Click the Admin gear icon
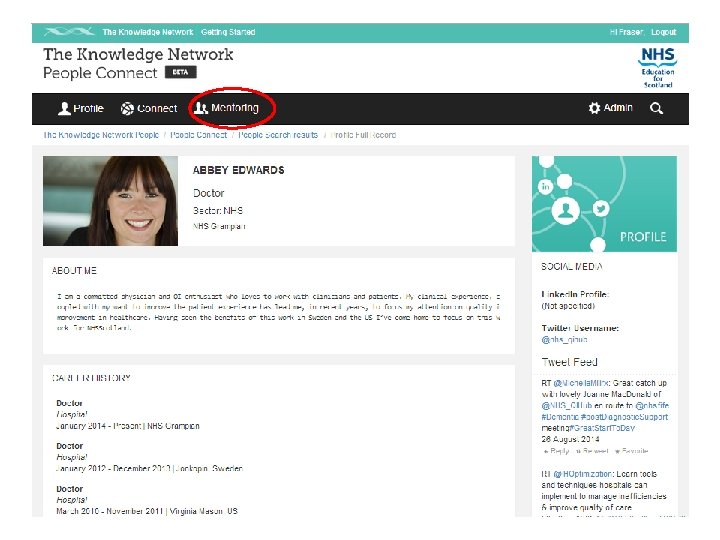 coord(594,108)
